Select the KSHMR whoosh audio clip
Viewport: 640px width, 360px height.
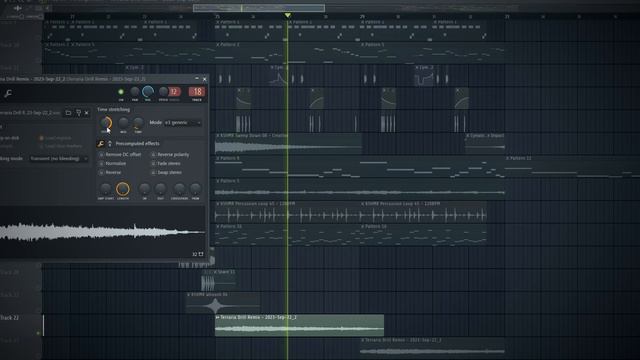click(223, 302)
